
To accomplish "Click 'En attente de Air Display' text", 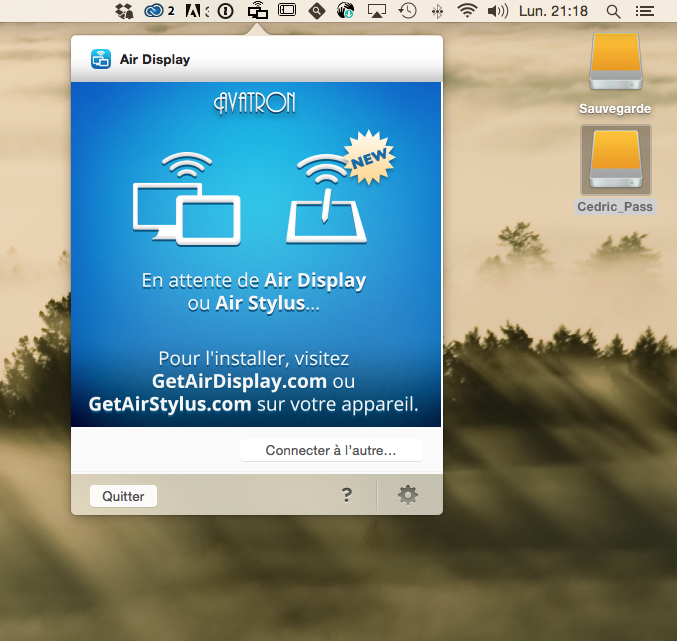I will coord(254,280).
